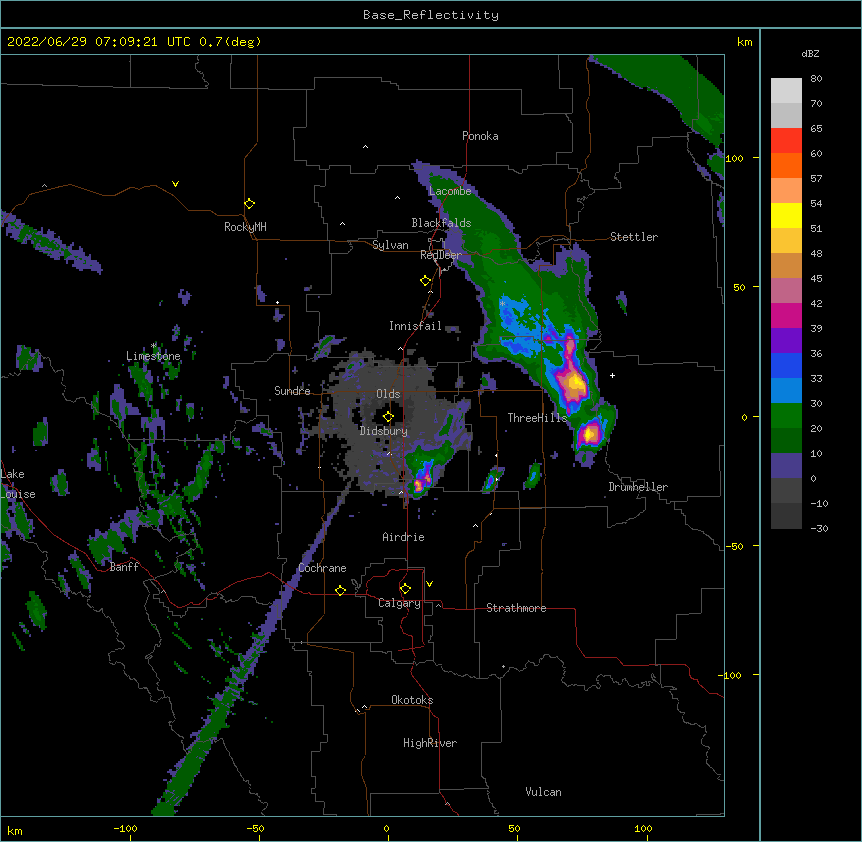Select the yellow 51-54 dBZ legend swatch
The image size is (862, 842).
click(786, 215)
